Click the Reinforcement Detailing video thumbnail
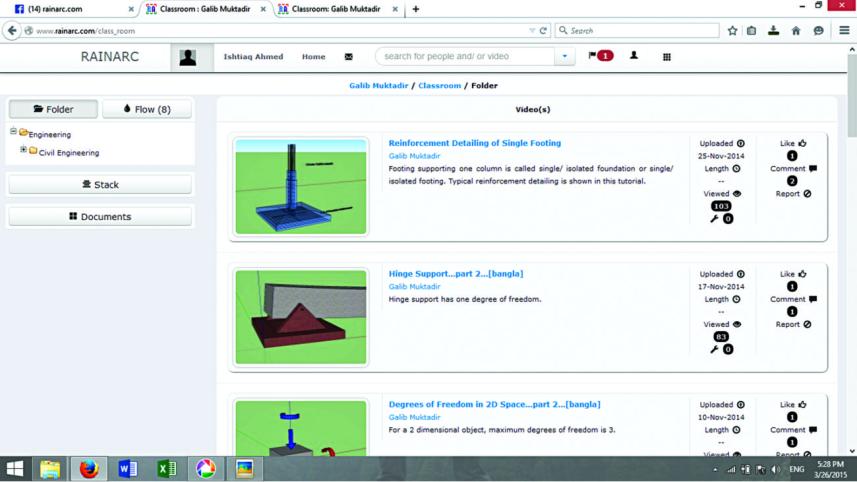The image size is (857, 482). click(x=300, y=187)
